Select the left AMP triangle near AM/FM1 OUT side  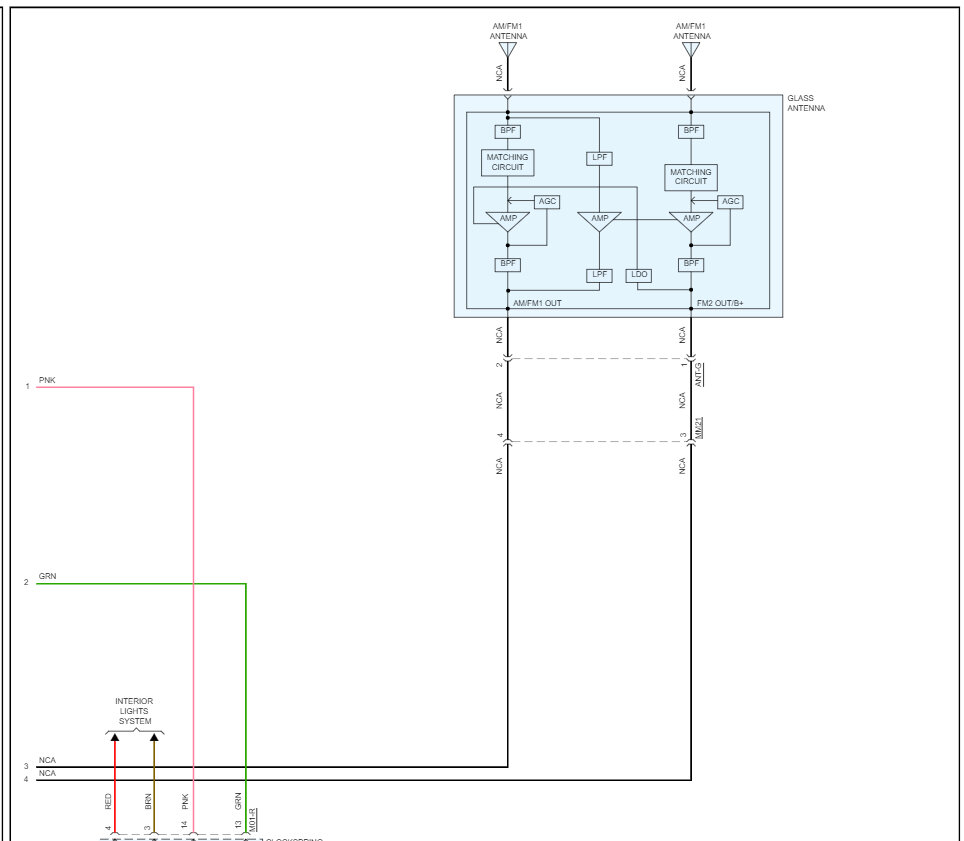[x=508, y=220]
